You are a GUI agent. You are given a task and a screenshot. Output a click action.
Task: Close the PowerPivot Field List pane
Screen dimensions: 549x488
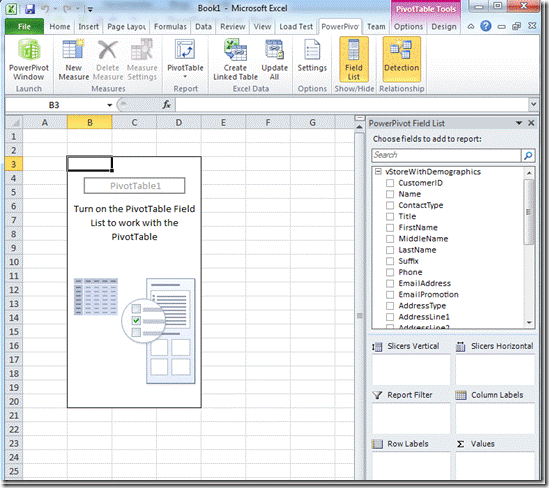(531, 123)
